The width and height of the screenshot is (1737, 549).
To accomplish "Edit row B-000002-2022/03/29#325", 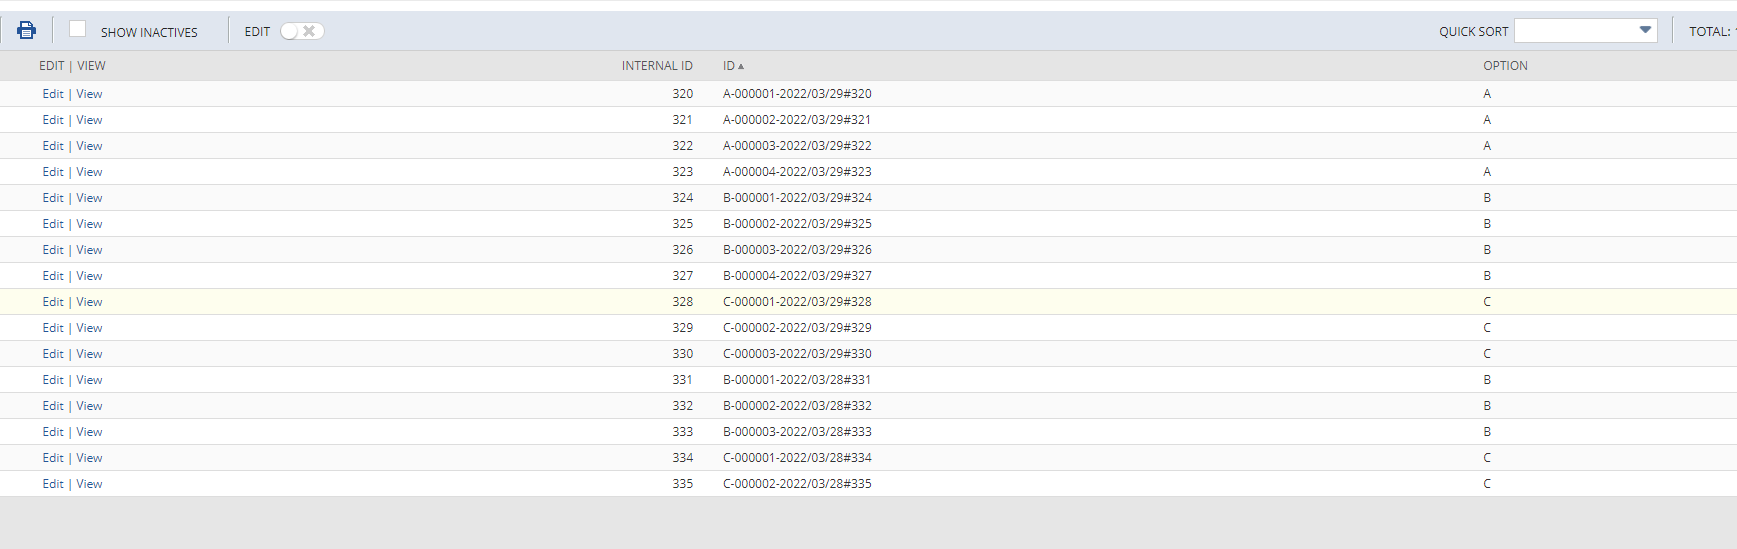I will click(x=53, y=224).
